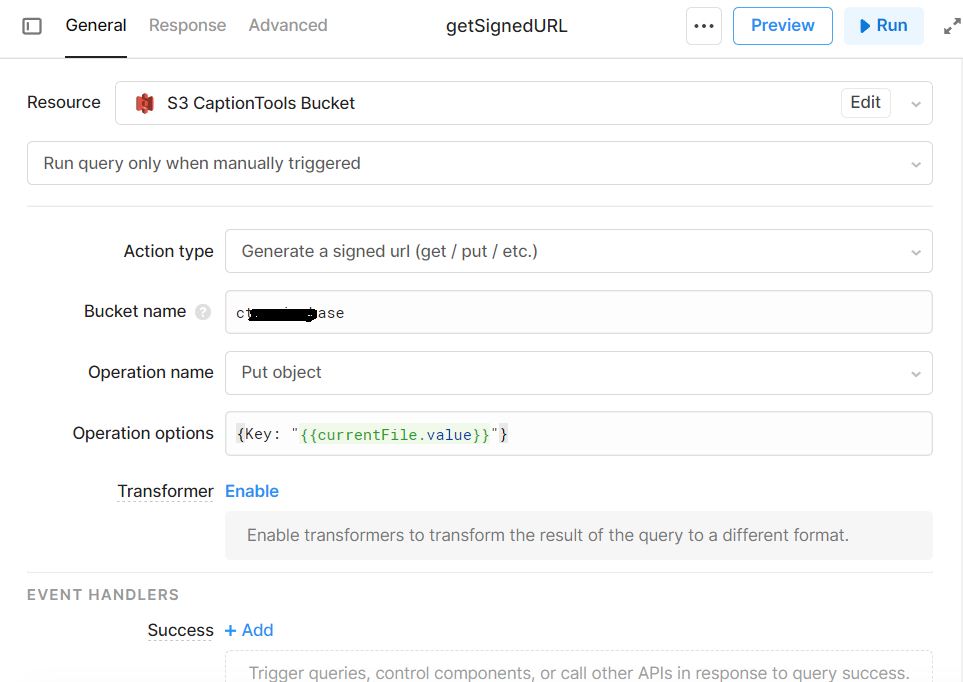
Task: Switch to the Response tab
Action: coord(187,25)
